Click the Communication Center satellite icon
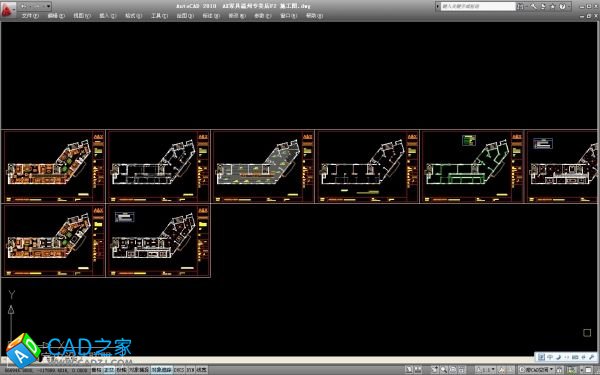 click(x=543, y=7)
